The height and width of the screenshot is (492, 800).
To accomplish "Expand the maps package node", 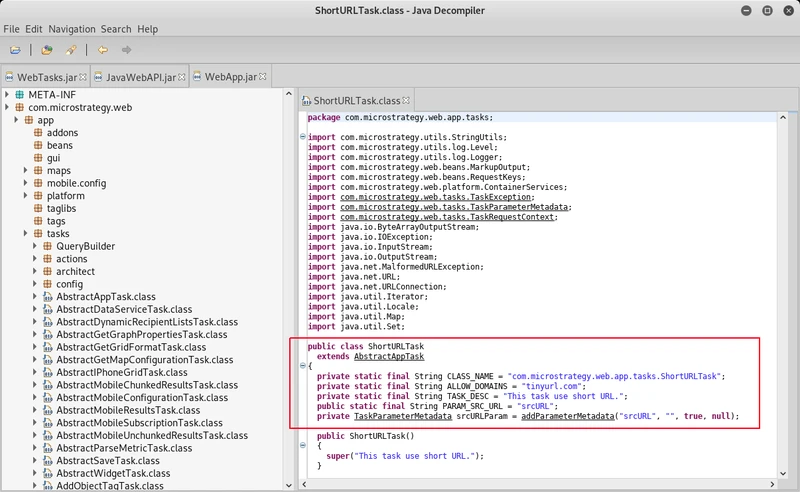I will point(26,170).
